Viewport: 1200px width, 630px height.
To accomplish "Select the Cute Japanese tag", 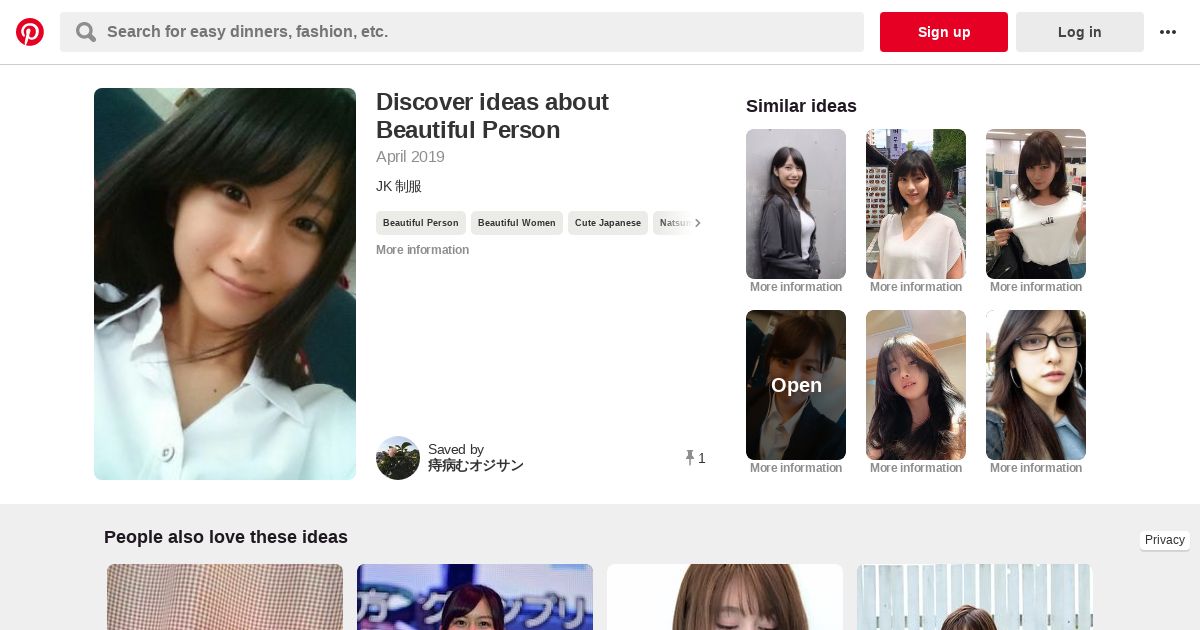I will (608, 223).
